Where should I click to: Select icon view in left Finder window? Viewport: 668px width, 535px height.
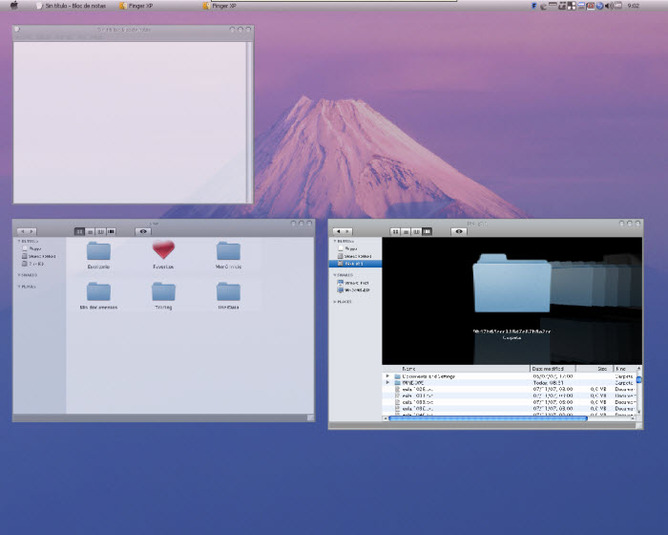click(x=80, y=231)
